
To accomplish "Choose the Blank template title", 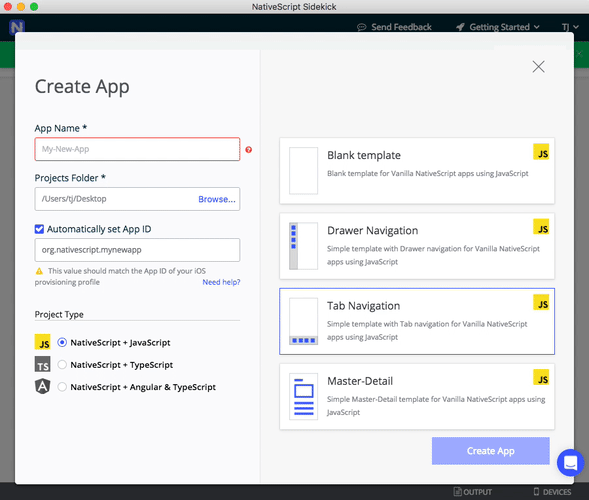I will point(364,155).
